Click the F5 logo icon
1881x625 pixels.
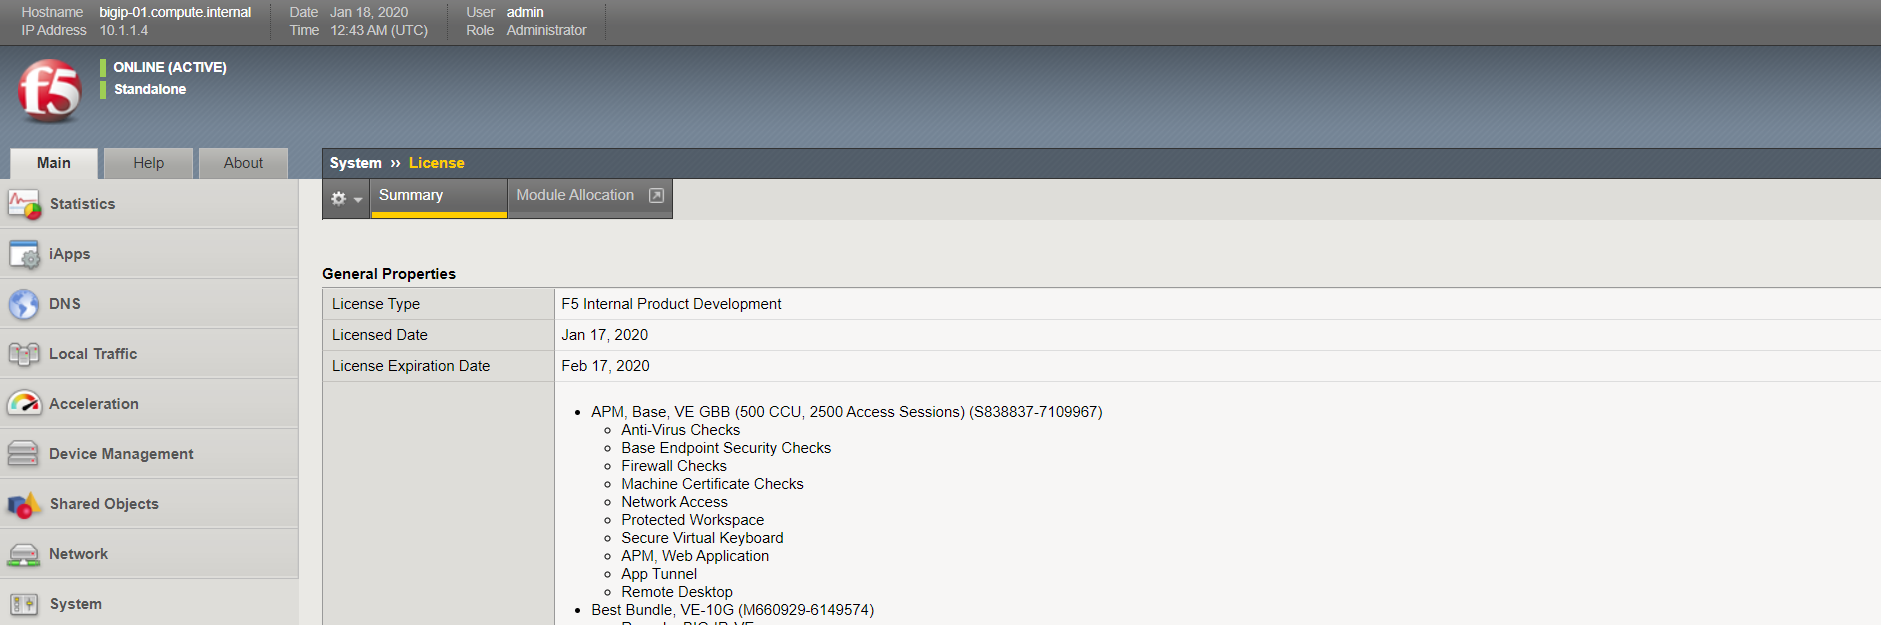pos(49,91)
